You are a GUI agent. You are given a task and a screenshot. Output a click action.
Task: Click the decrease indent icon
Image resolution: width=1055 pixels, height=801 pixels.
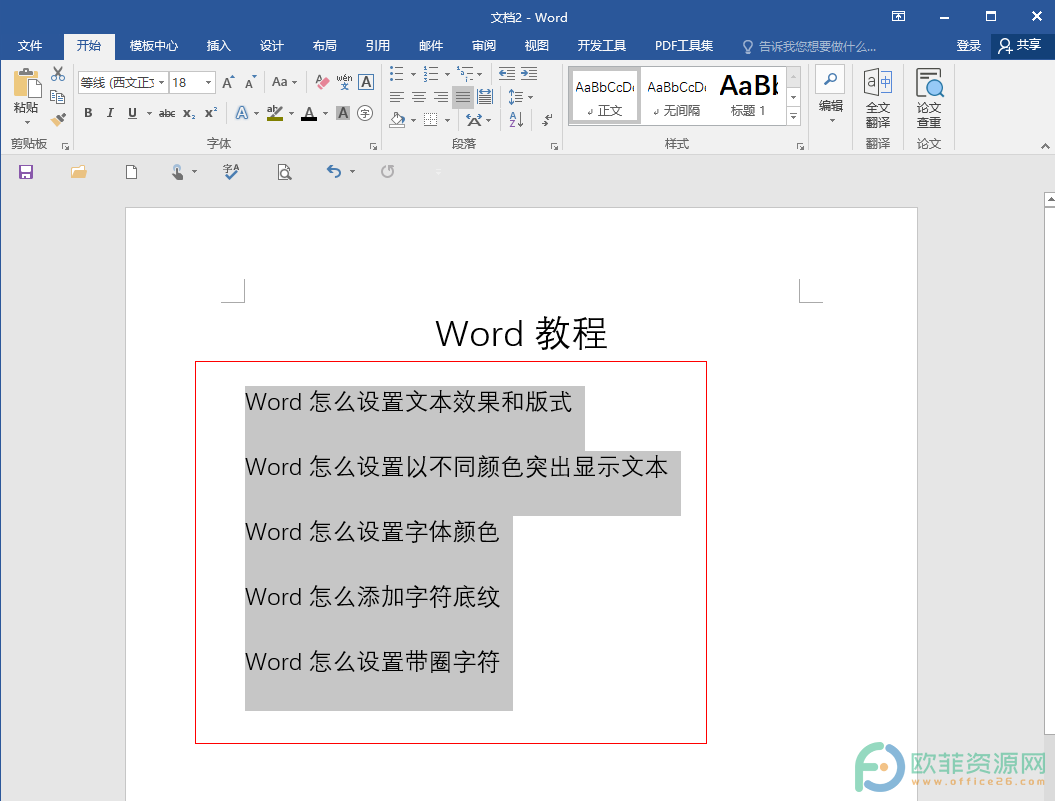tap(507, 73)
